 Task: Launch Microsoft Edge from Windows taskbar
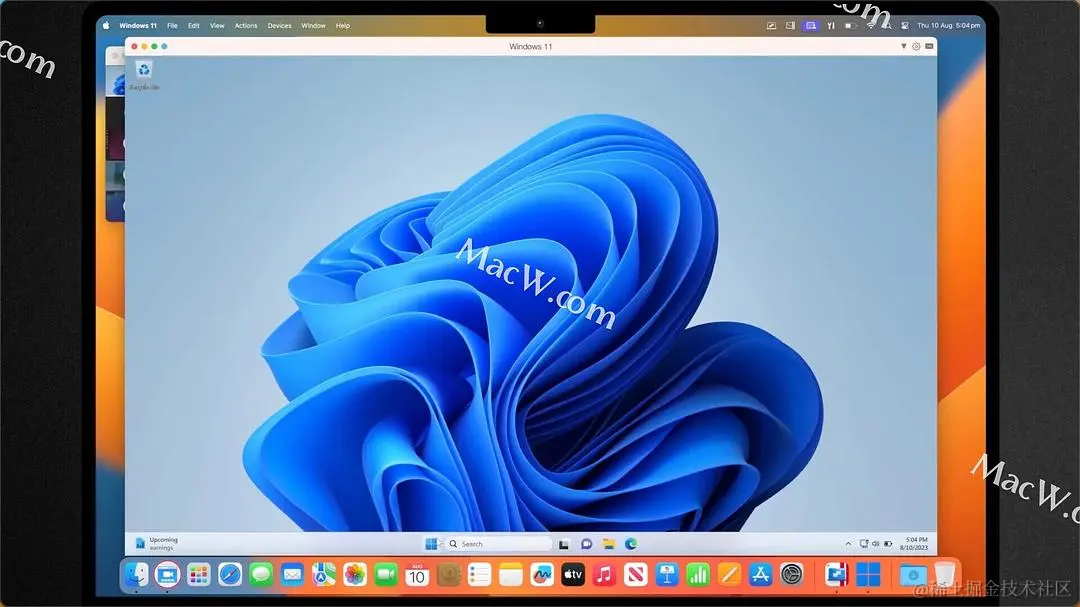coord(630,544)
